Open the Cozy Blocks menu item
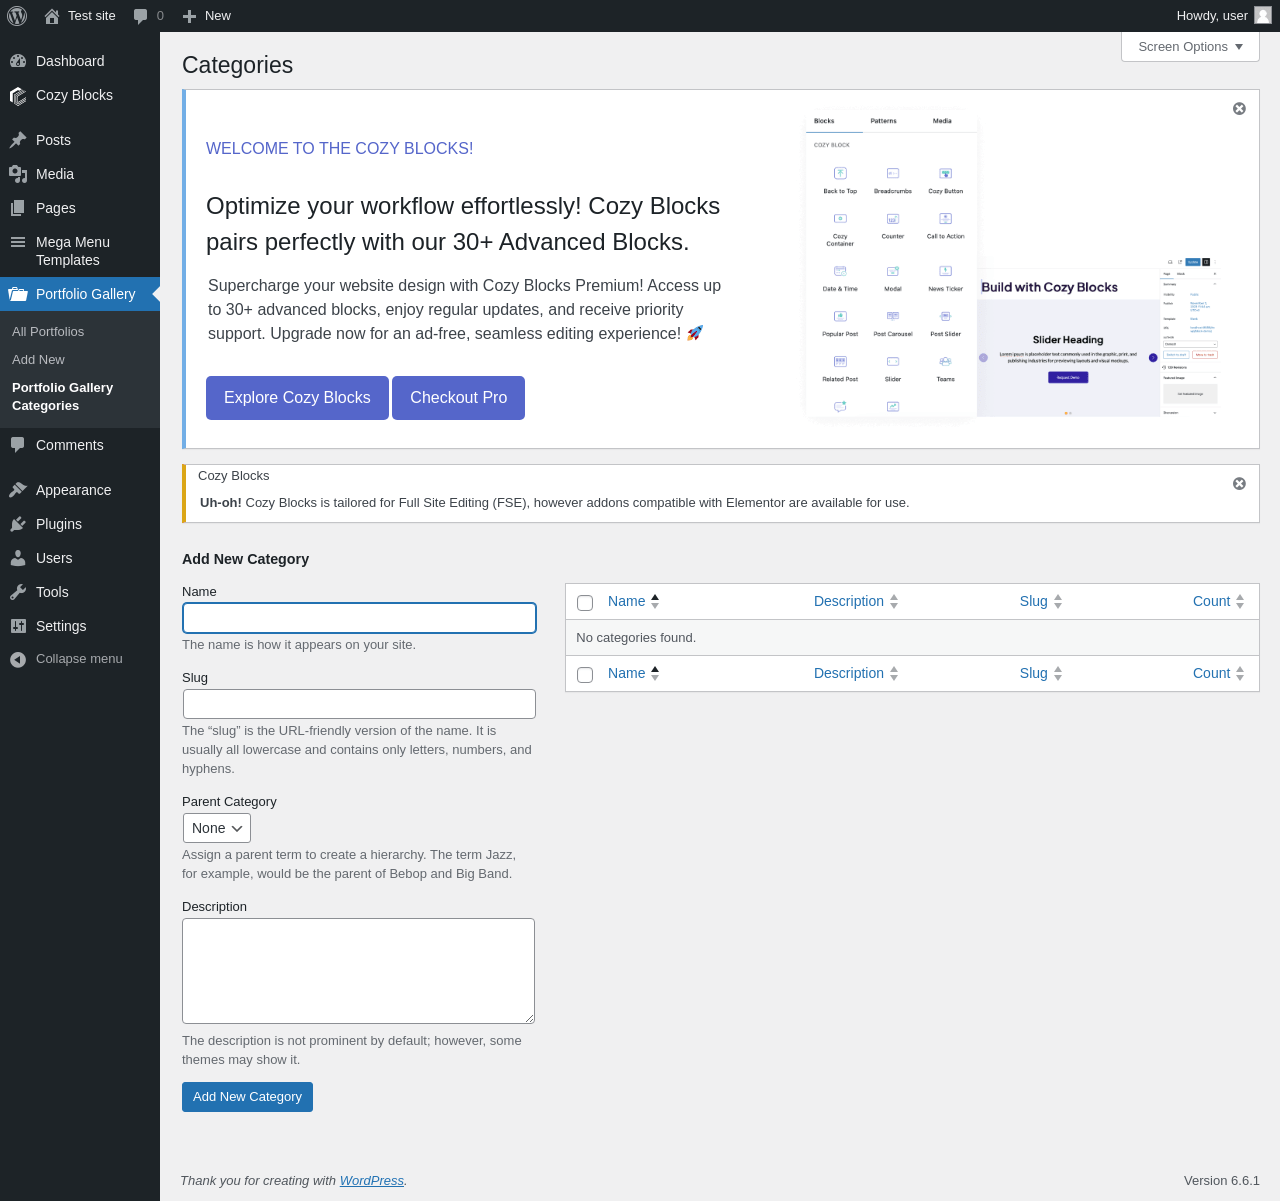 click(80, 95)
